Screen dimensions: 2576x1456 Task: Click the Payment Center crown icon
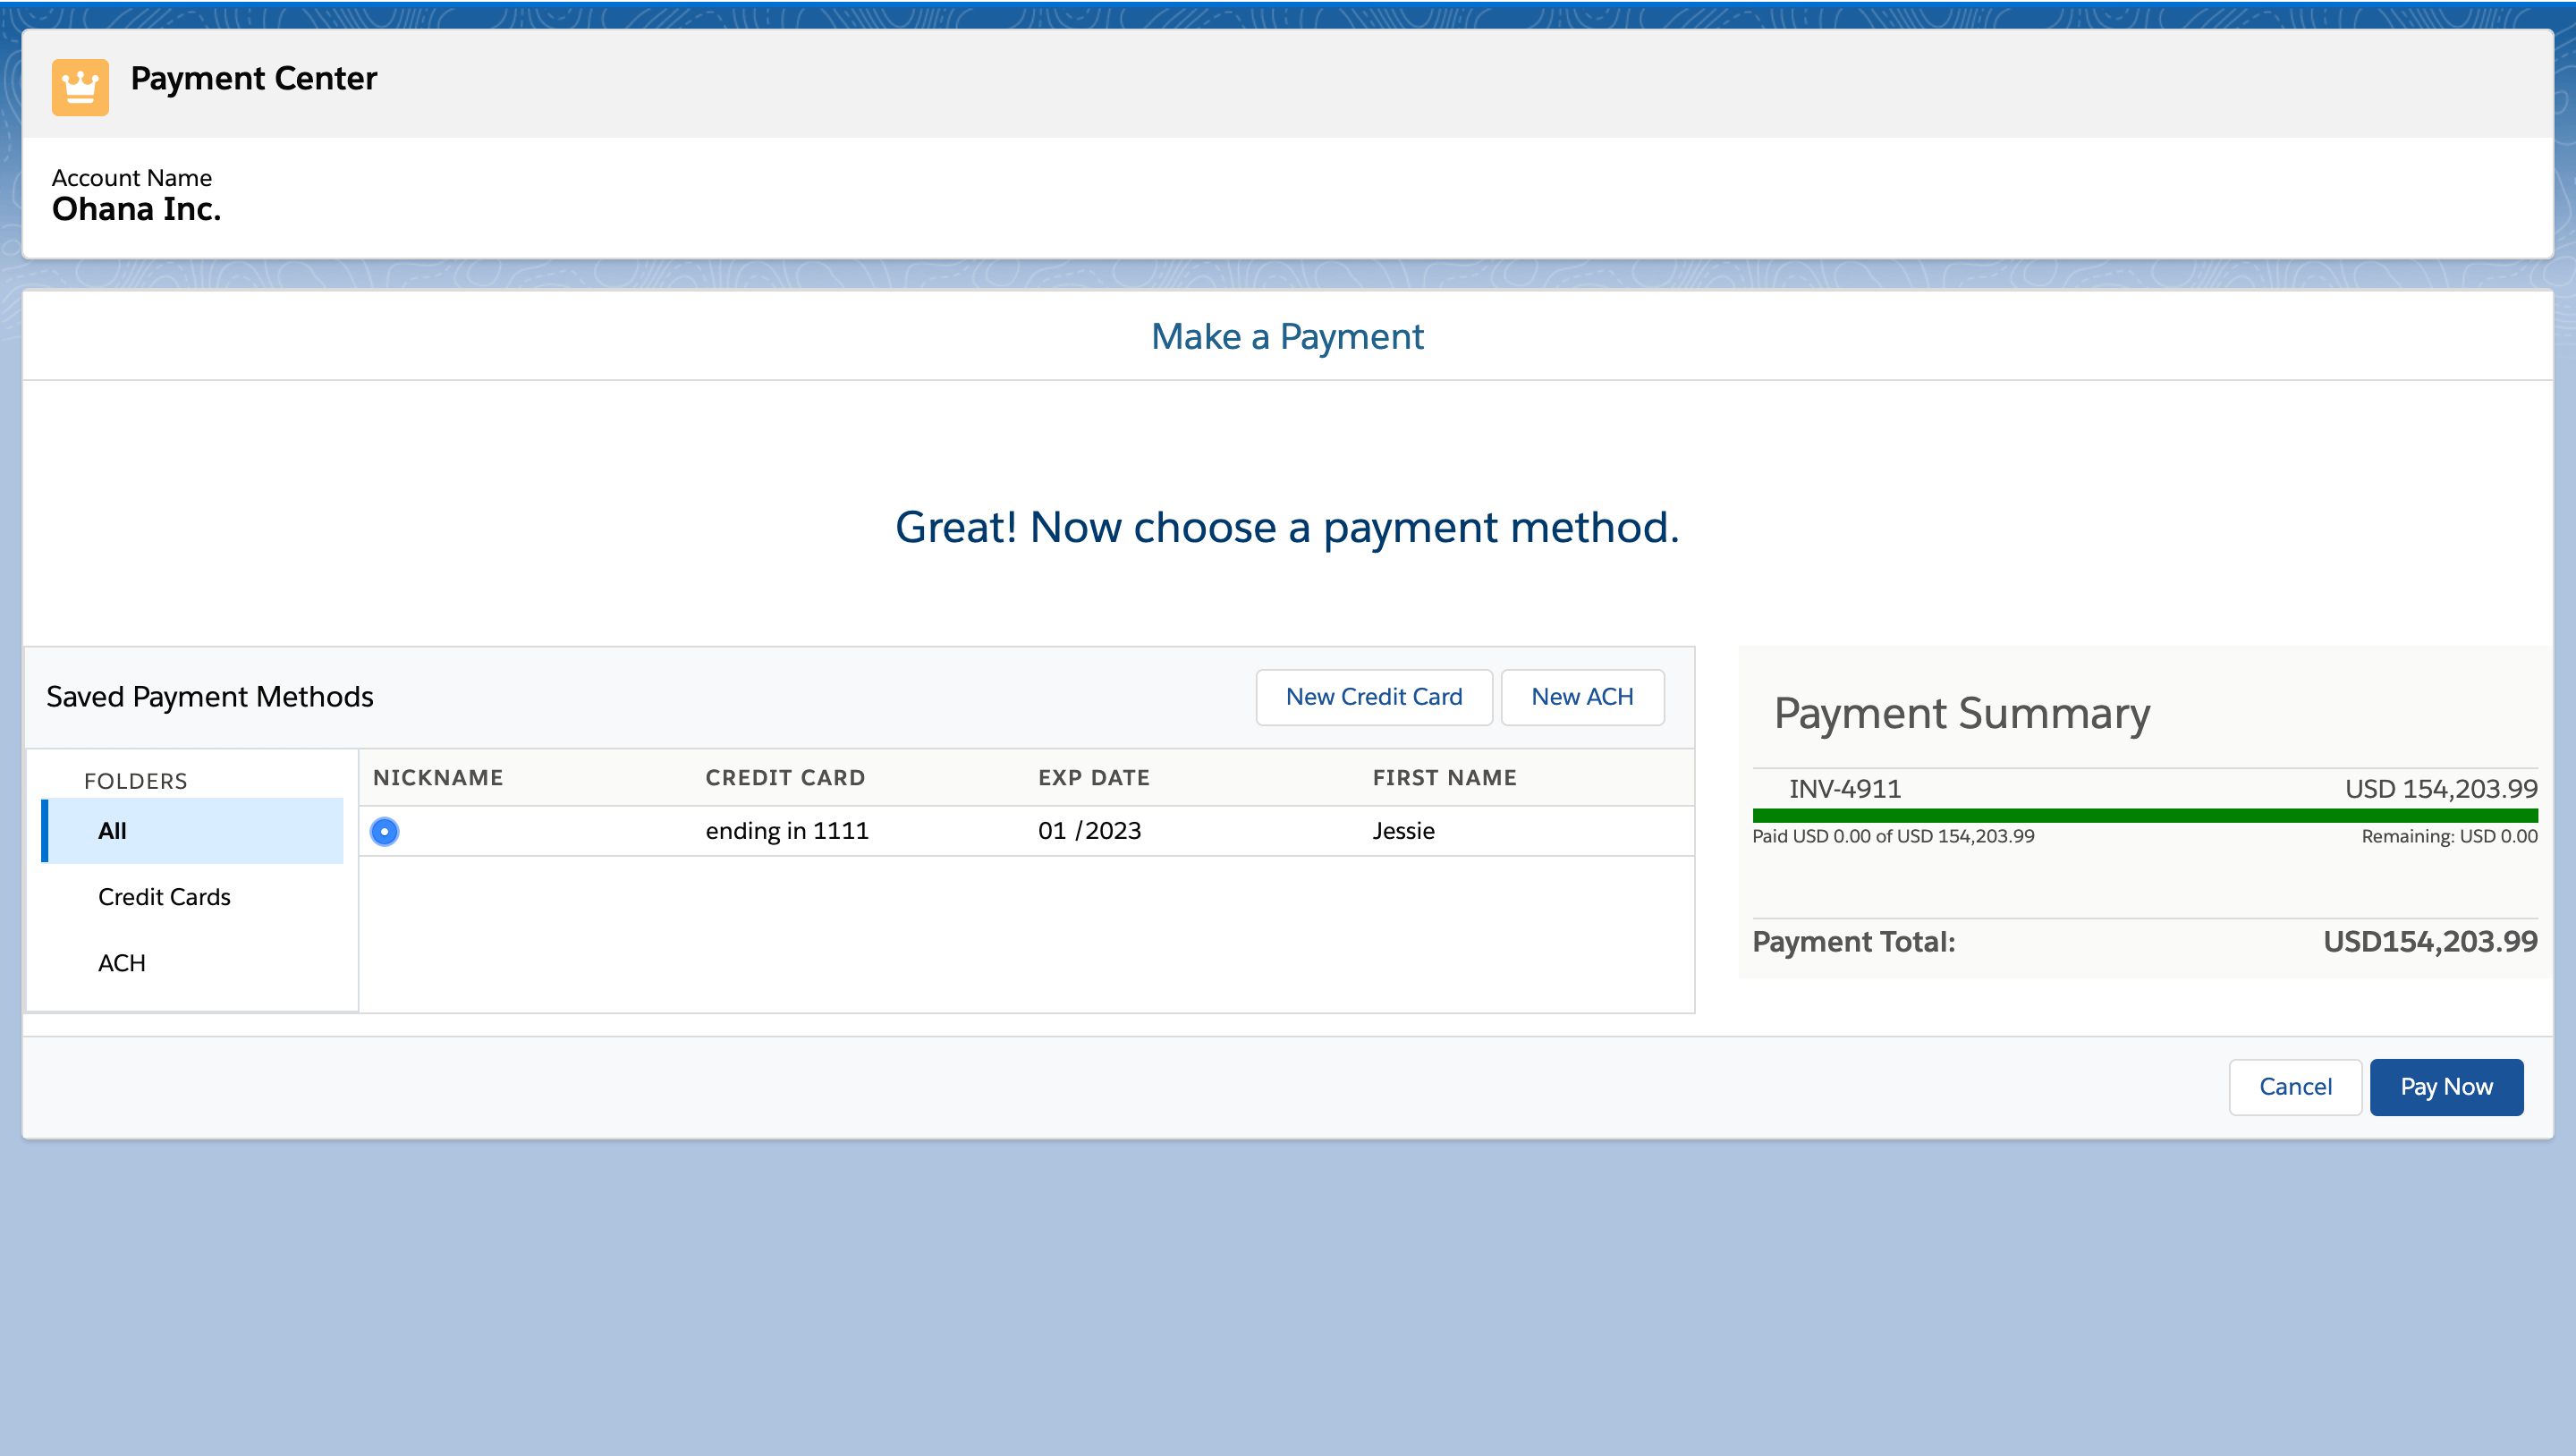[x=80, y=87]
